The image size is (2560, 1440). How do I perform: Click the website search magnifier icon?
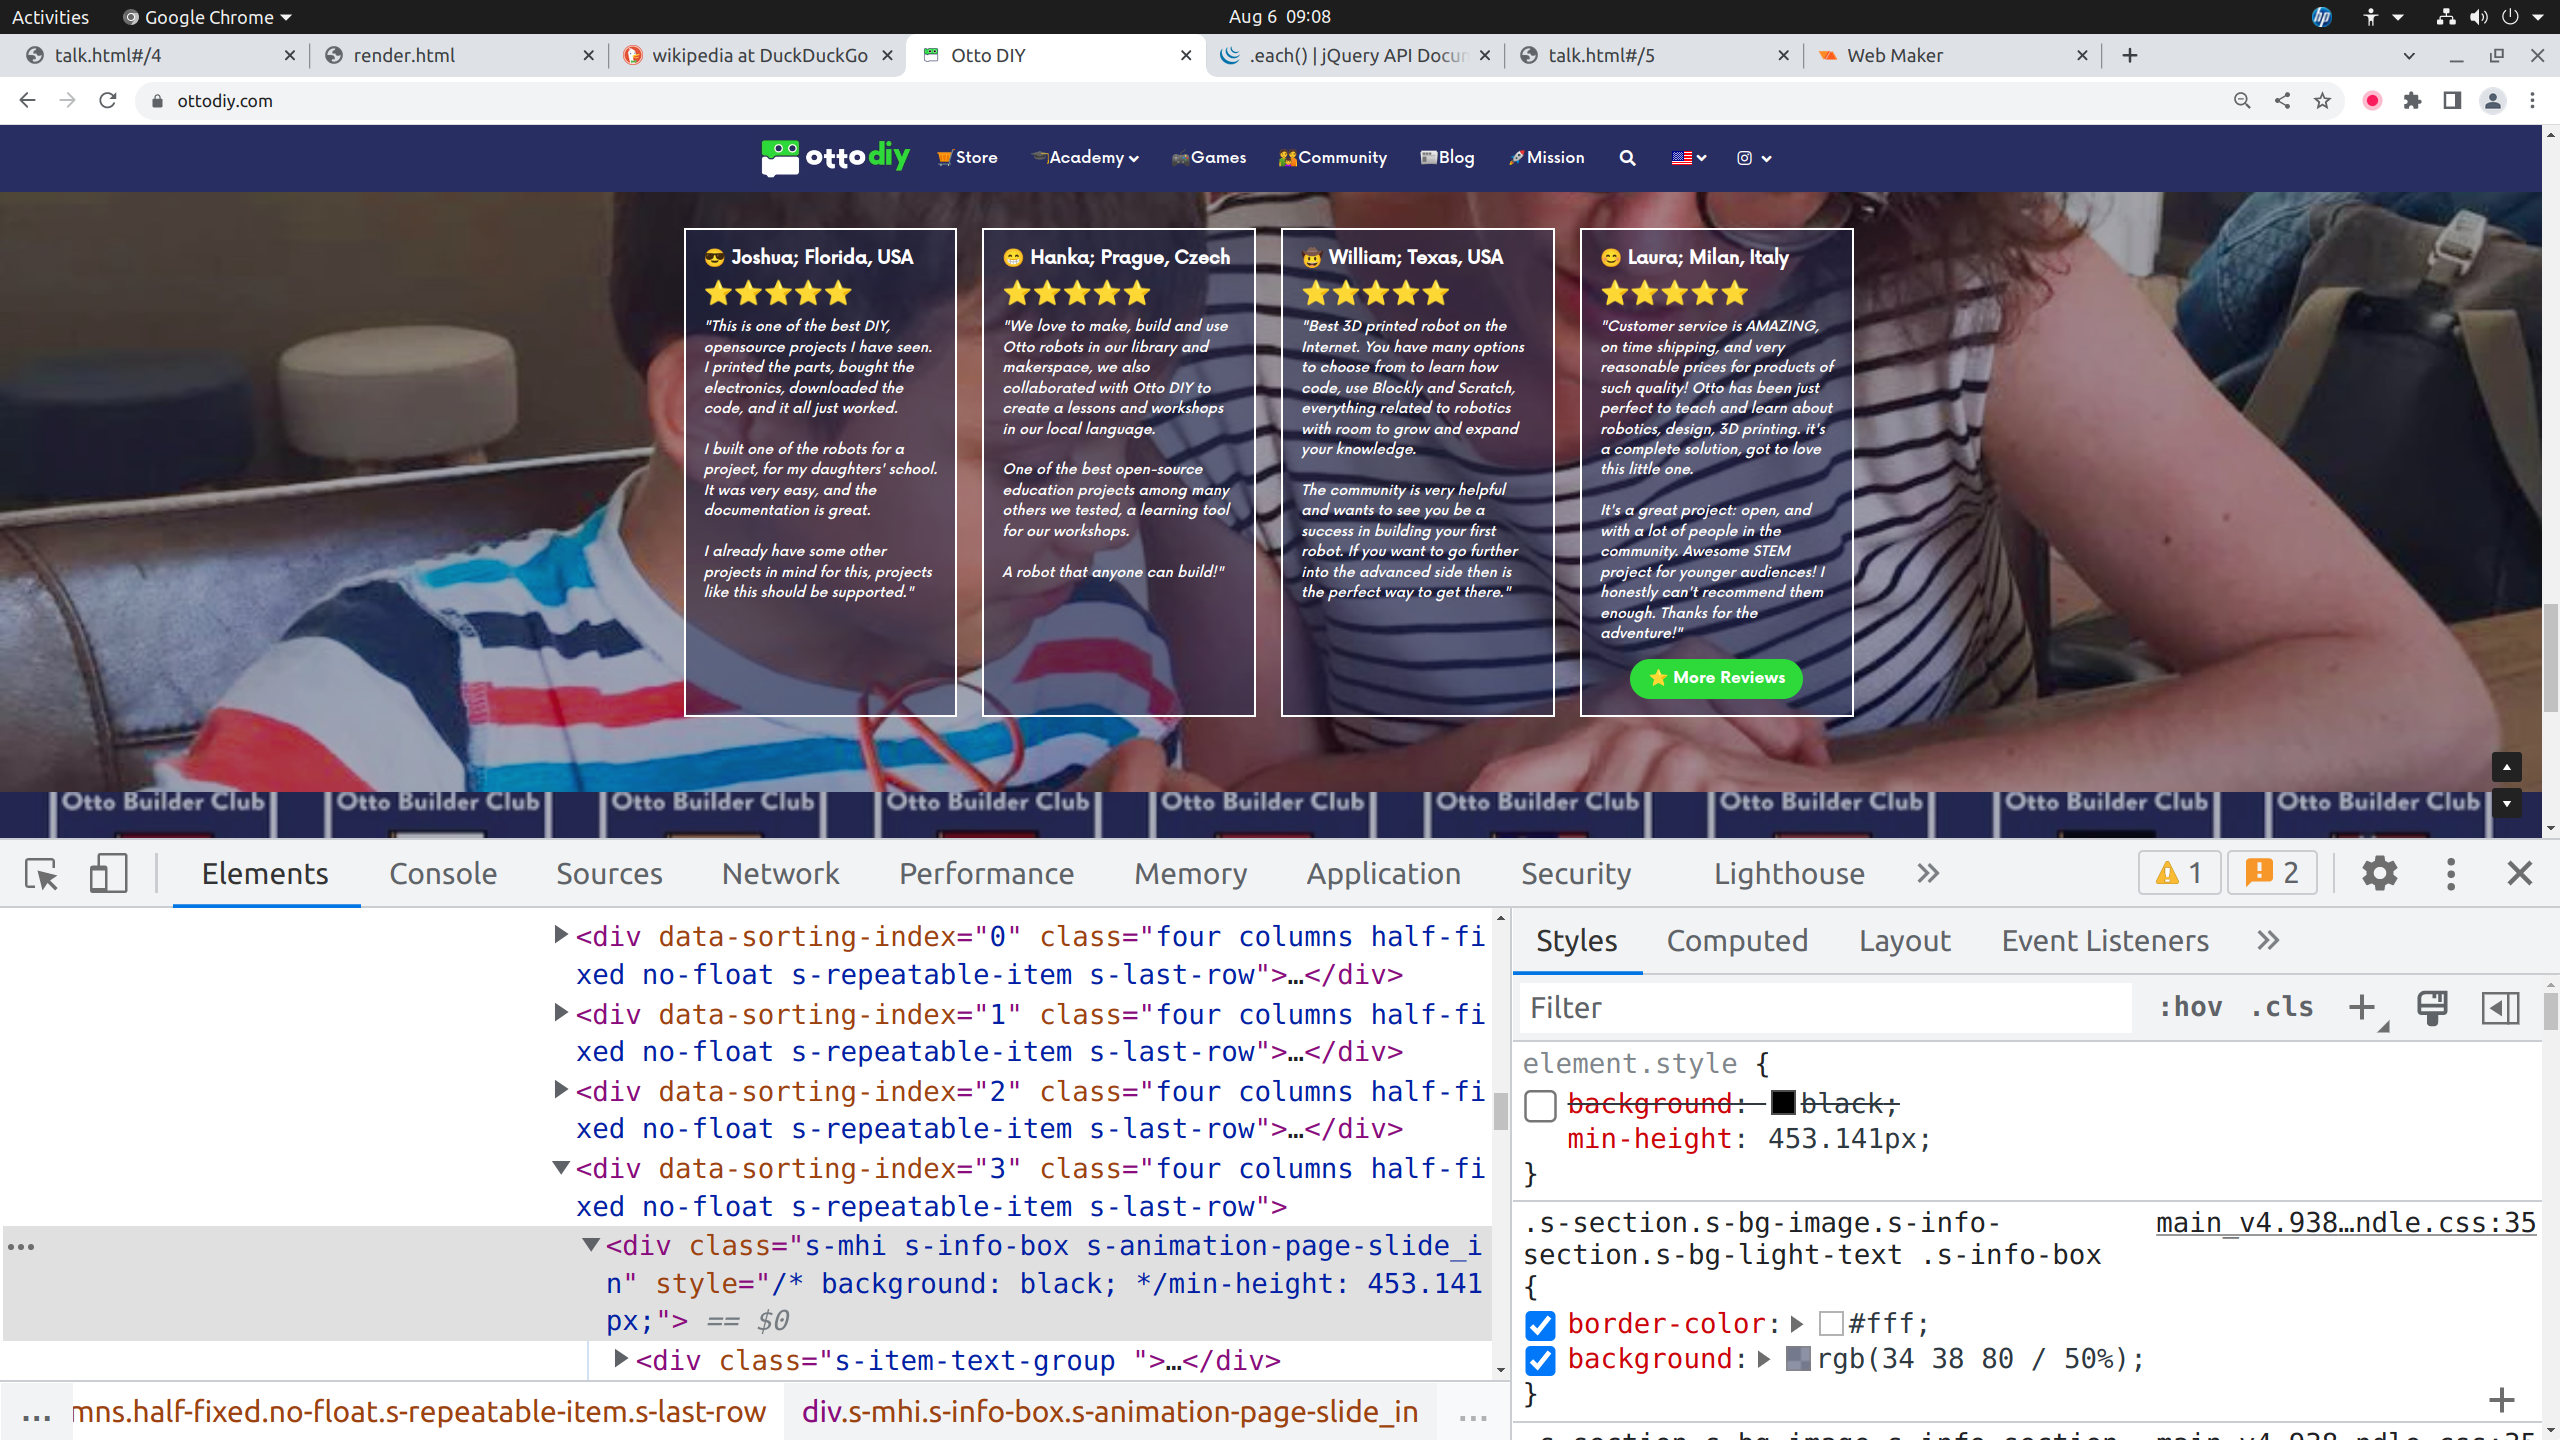click(x=1627, y=158)
